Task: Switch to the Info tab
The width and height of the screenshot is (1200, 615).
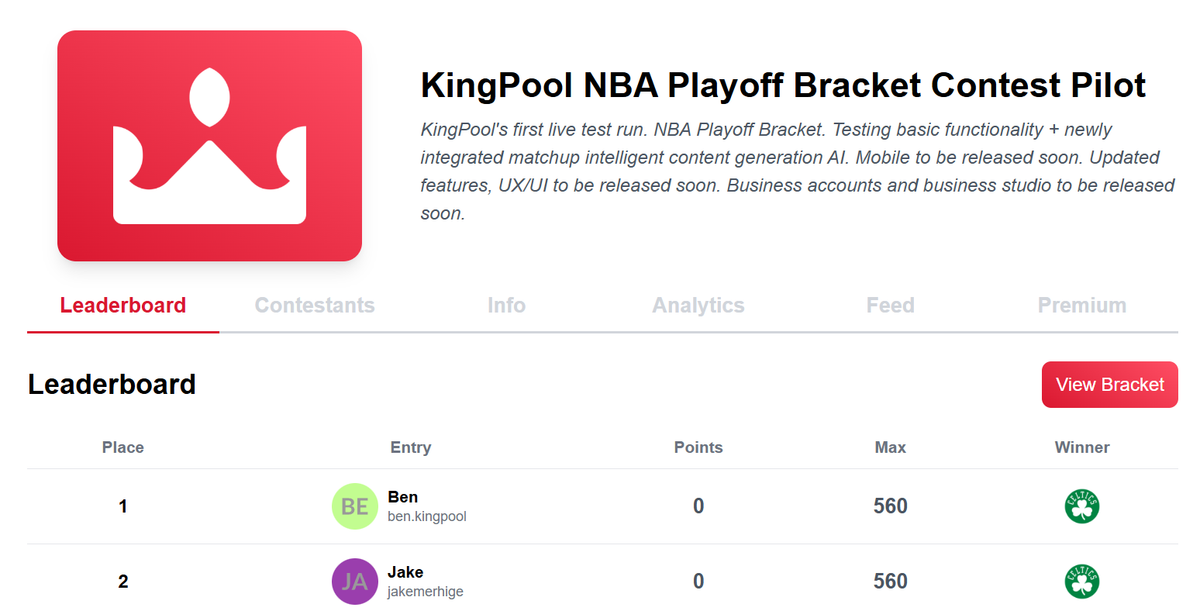Action: pos(506,305)
